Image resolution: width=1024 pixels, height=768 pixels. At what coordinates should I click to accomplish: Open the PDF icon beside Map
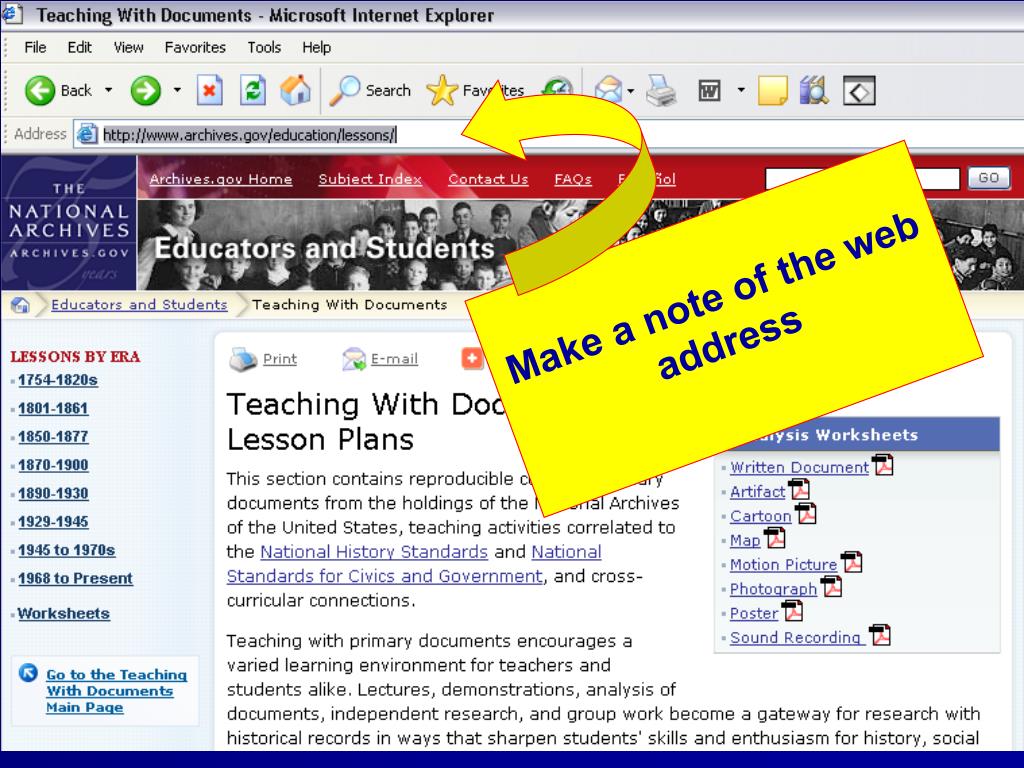(x=775, y=537)
